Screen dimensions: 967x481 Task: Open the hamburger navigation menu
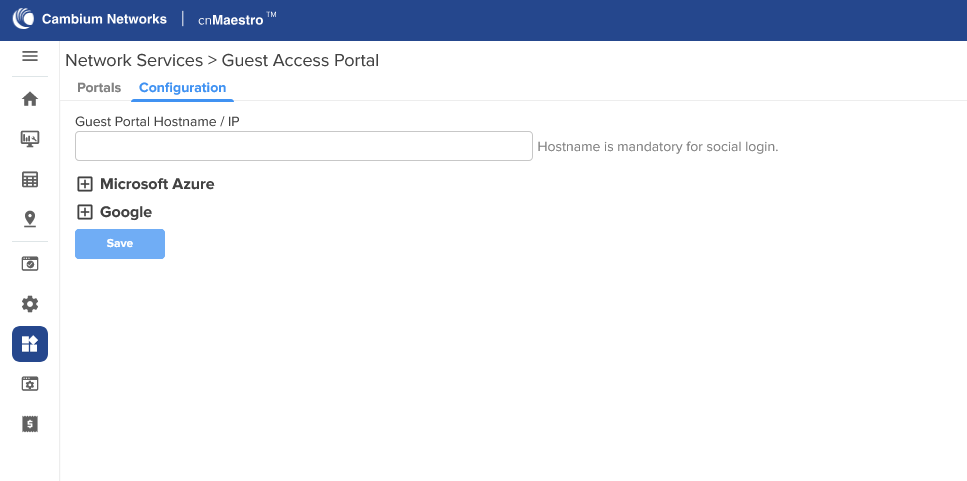30,56
